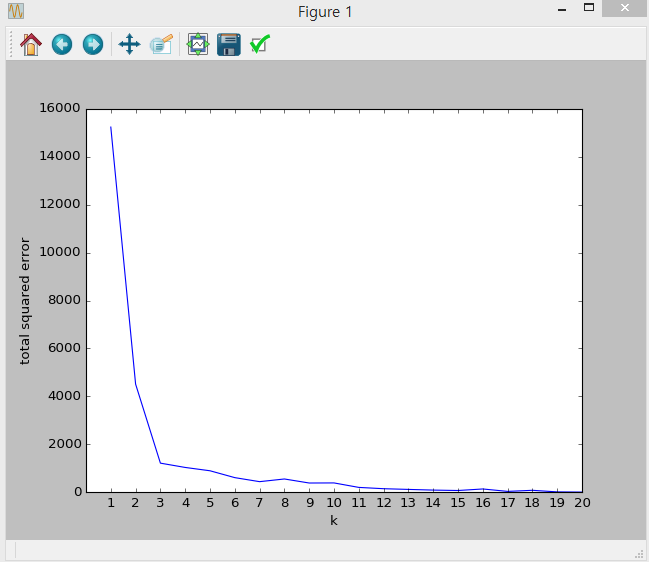This screenshot has height=562, width=649.
Task: Click the y-axis tick label 10000
Action: (60, 252)
